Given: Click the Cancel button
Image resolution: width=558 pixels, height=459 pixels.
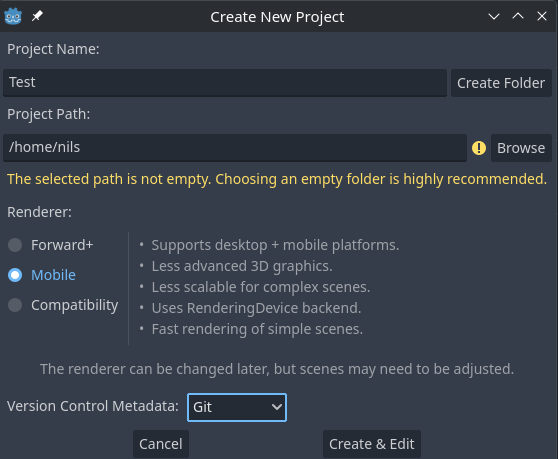Looking at the screenshot, I should (x=161, y=444).
